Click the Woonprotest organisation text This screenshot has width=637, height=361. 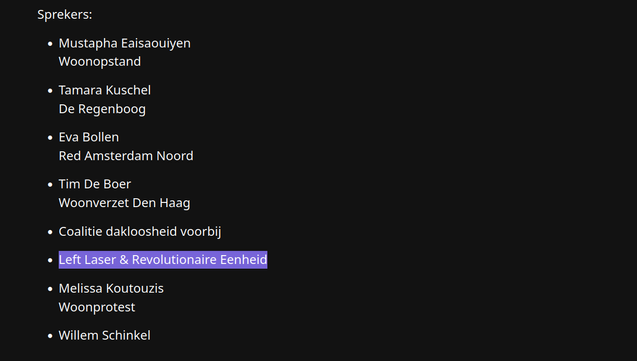(97, 307)
